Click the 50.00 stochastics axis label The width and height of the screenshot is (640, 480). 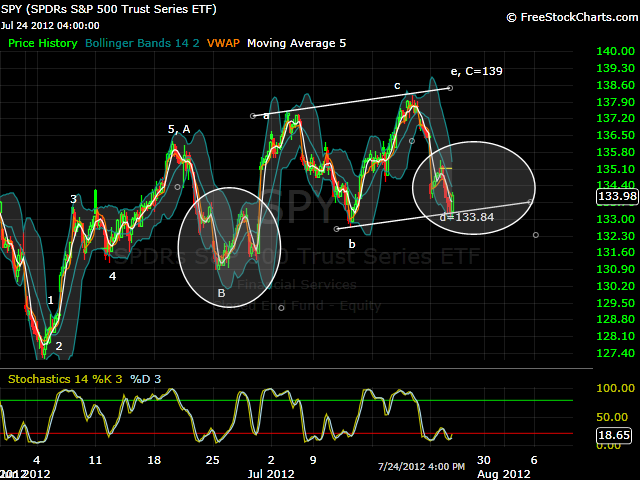[612, 417]
